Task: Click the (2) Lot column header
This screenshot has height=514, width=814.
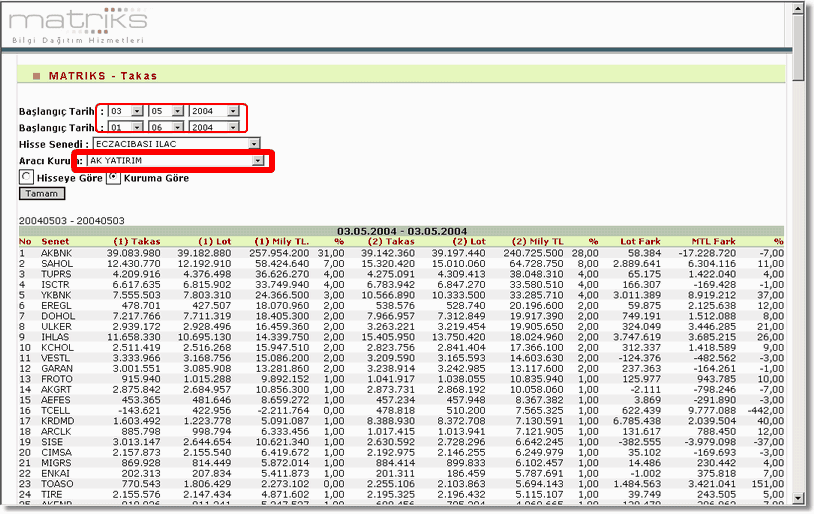Action: click(x=469, y=241)
